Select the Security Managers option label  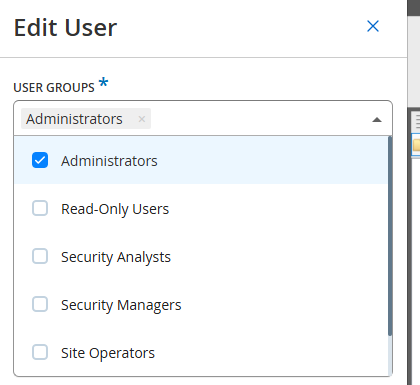point(121,305)
